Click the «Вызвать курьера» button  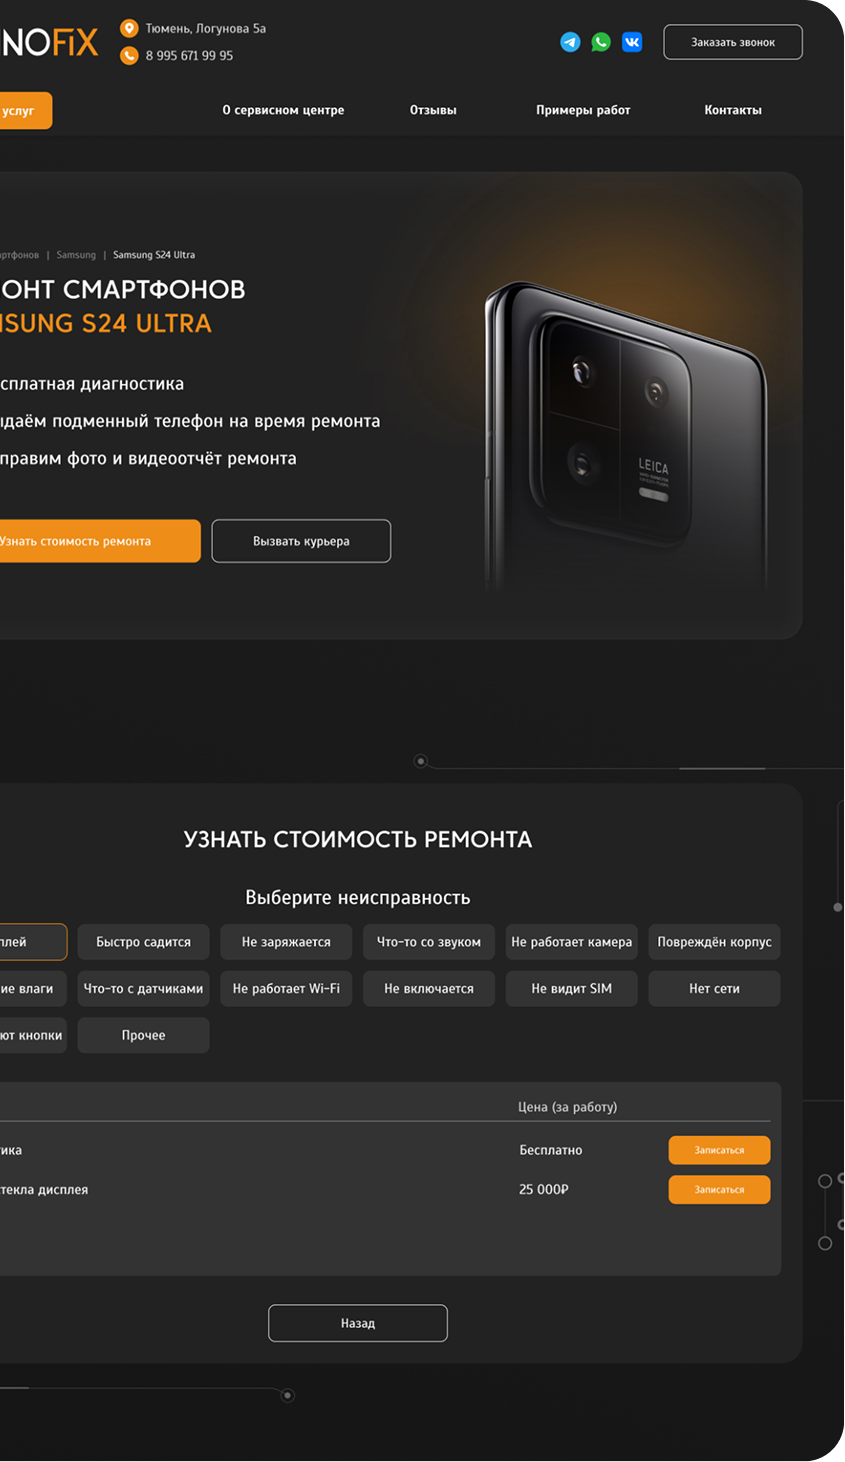tap(301, 541)
